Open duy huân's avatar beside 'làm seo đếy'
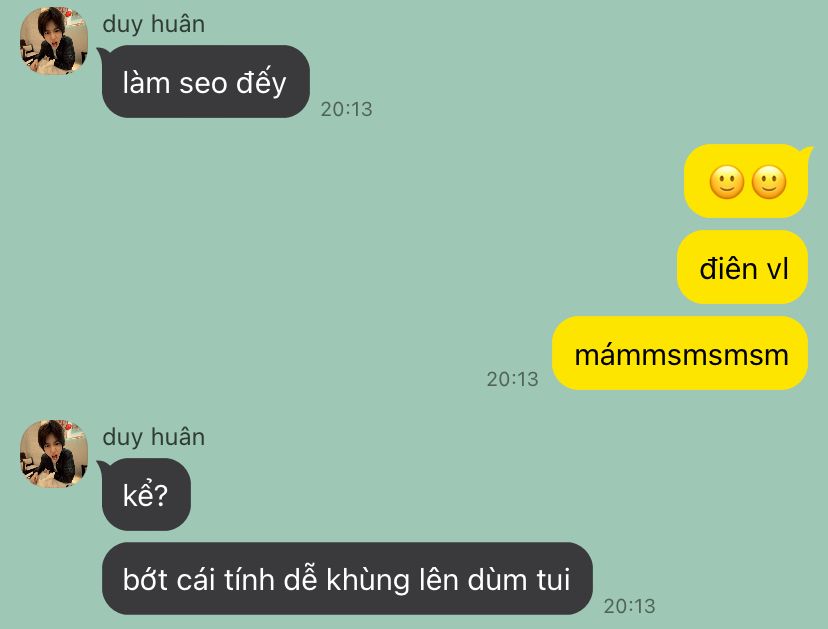This screenshot has width=828, height=629. (x=54, y=40)
